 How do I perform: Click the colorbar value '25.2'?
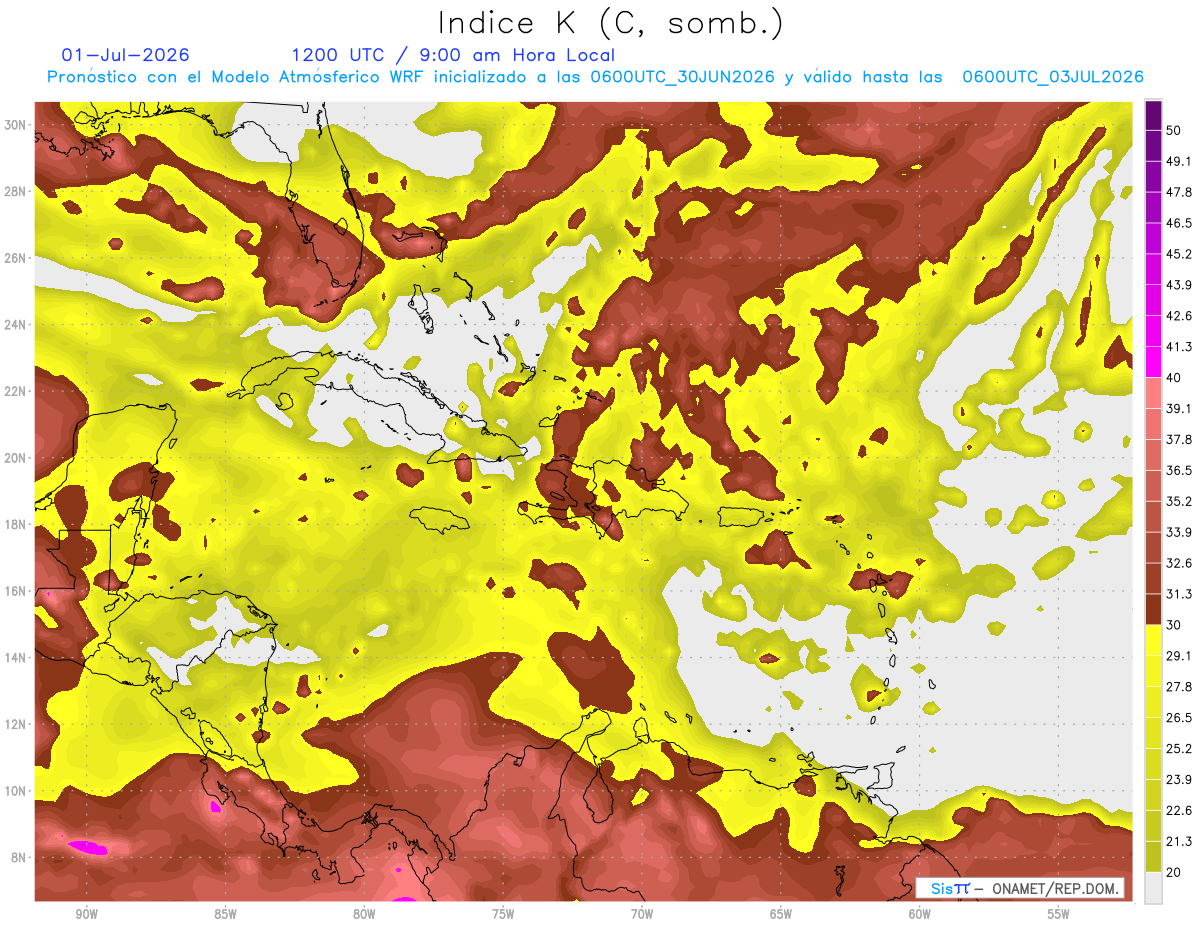pyautogui.click(x=1178, y=749)
